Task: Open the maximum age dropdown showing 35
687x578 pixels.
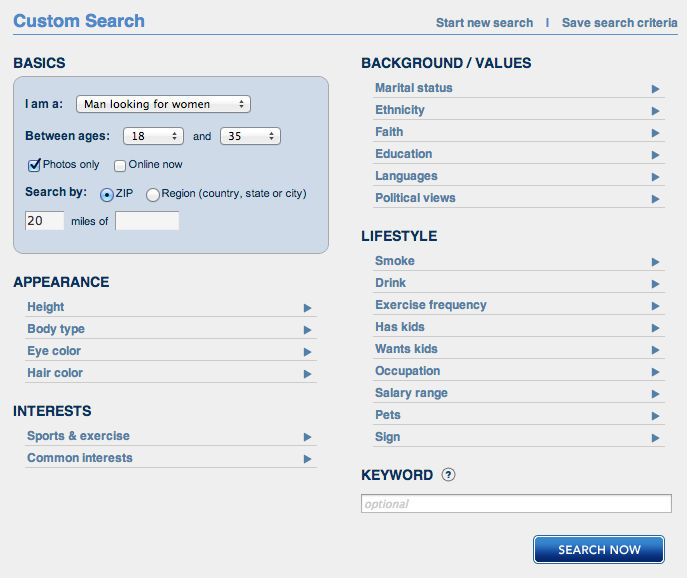Action: pos(250,136)
